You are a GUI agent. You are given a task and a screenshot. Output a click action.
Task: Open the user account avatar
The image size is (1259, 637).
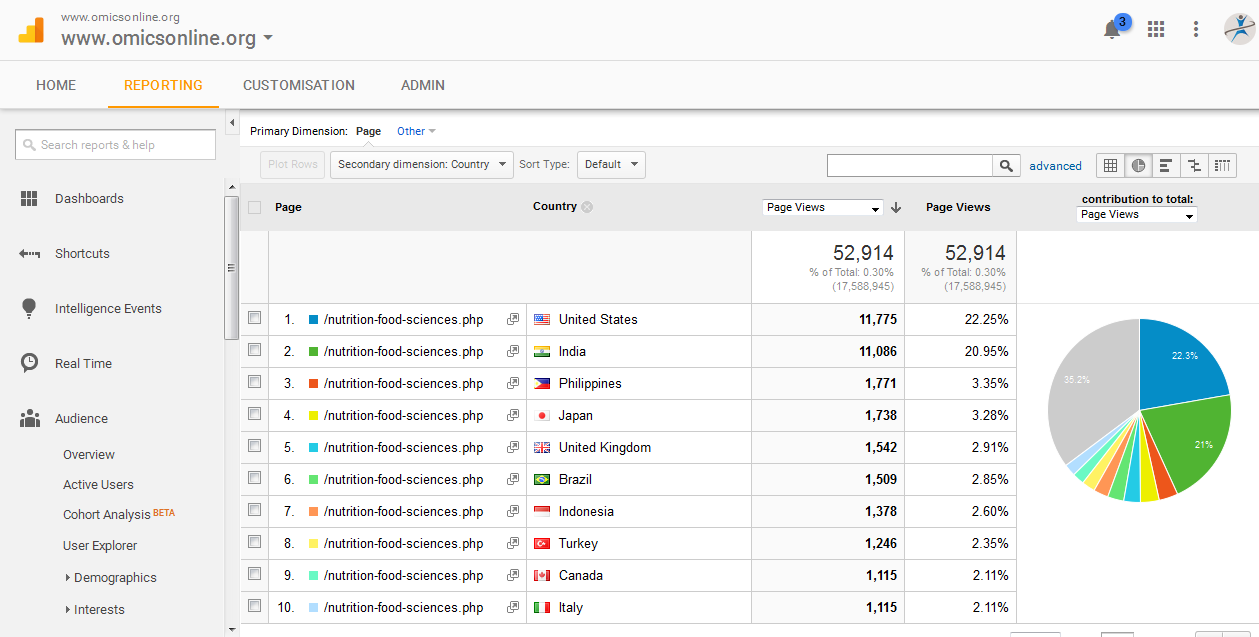(x=1239, y=29)
